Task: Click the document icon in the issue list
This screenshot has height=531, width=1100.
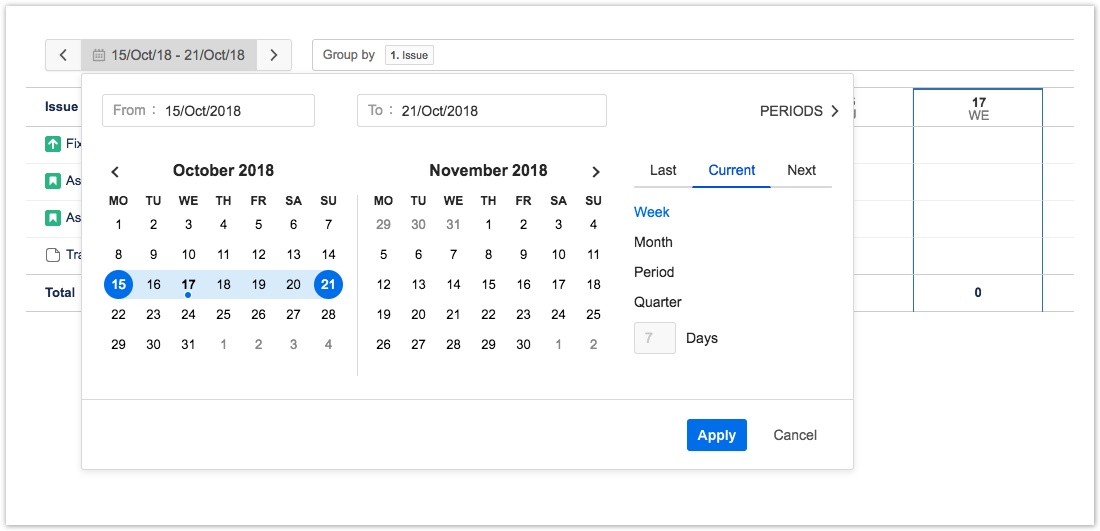Action: [x=53, y=255]
